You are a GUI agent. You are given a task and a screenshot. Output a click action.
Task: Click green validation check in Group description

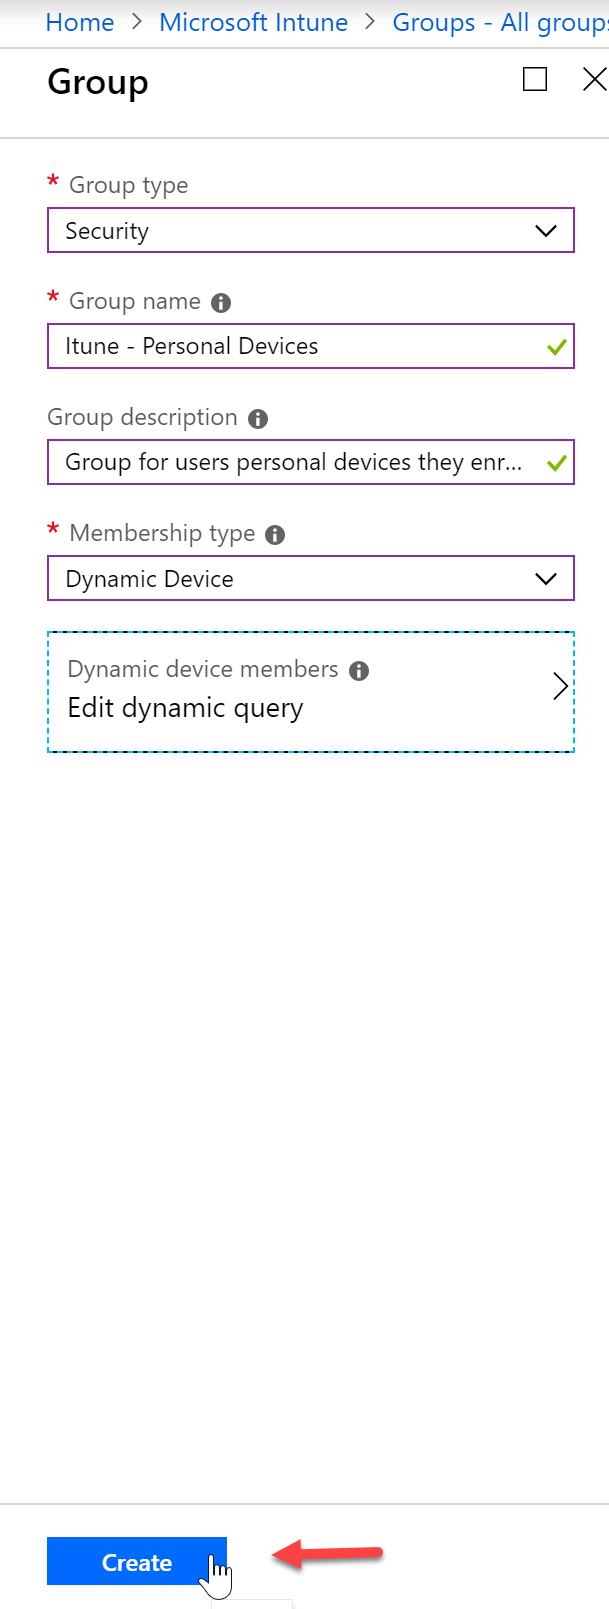pyautogui.click(x=557, y=463)
